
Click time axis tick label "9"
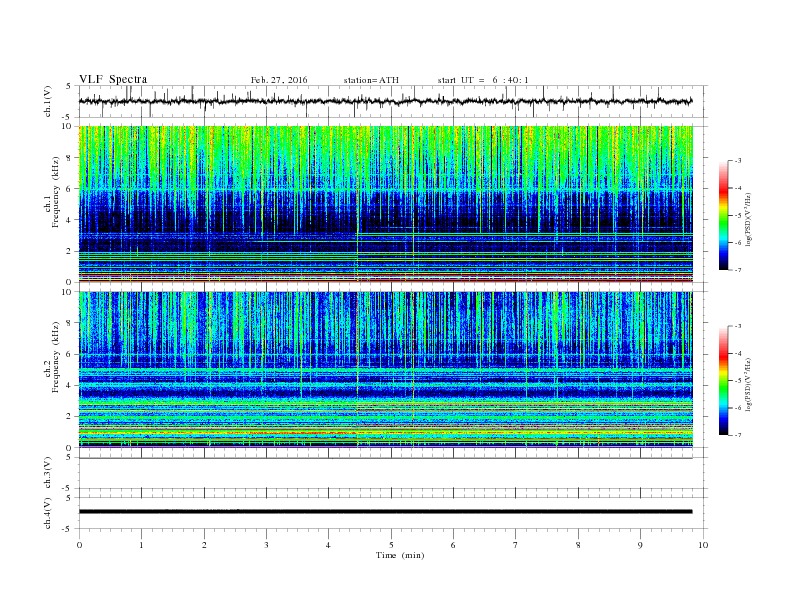[640, 545]
